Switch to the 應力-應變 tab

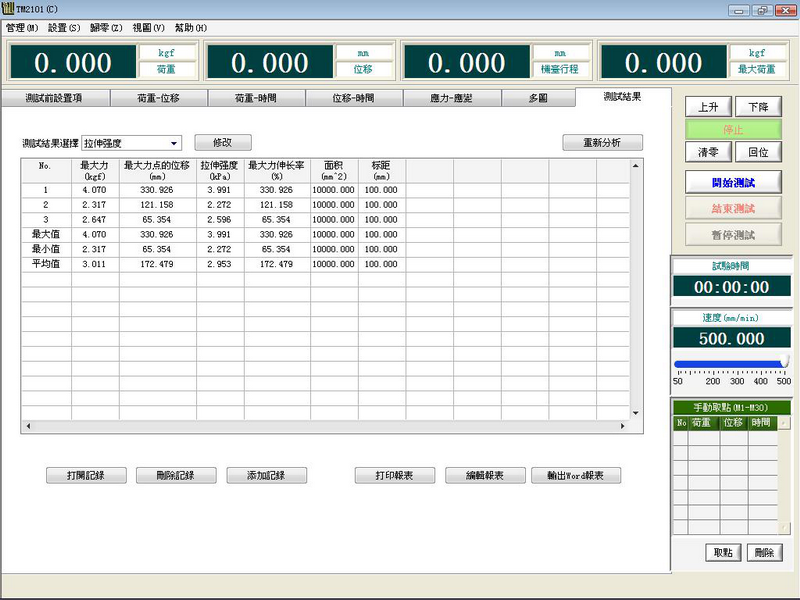[x=451, y=98]
